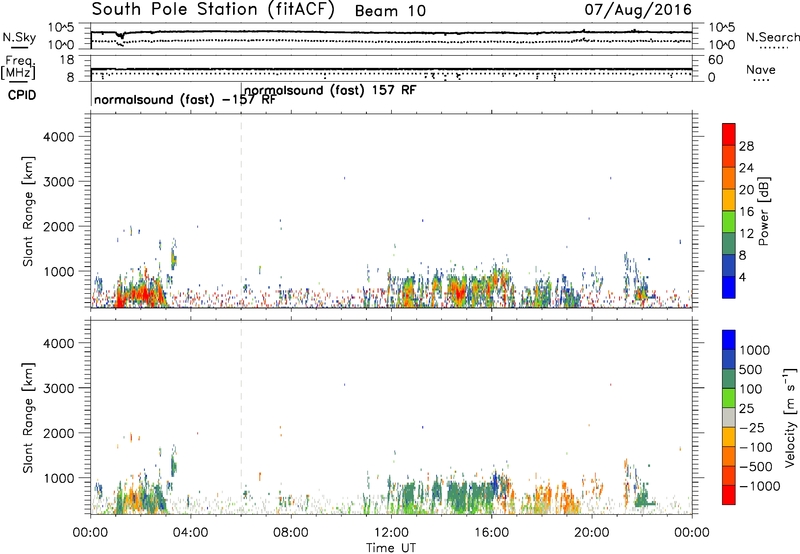Viewport: 800px width, 554px height.
Task: Click the 1000 tick on velocity panel
Action: [x=58, y=477]
